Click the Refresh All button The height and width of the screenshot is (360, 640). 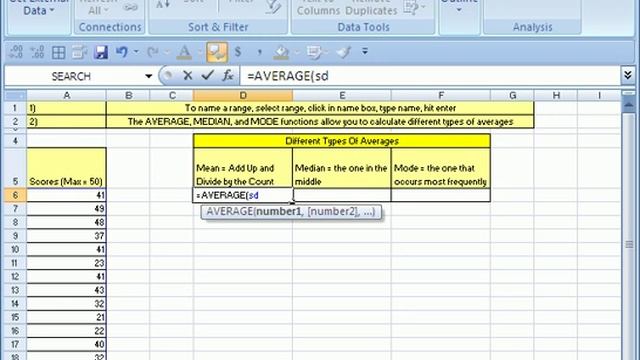click(99, 8)
